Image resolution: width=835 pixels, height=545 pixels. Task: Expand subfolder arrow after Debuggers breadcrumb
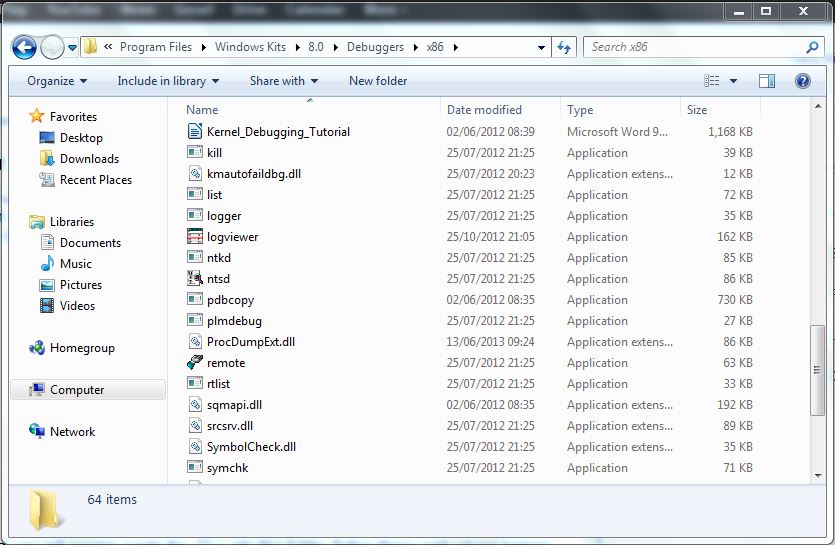click(416, 47)
